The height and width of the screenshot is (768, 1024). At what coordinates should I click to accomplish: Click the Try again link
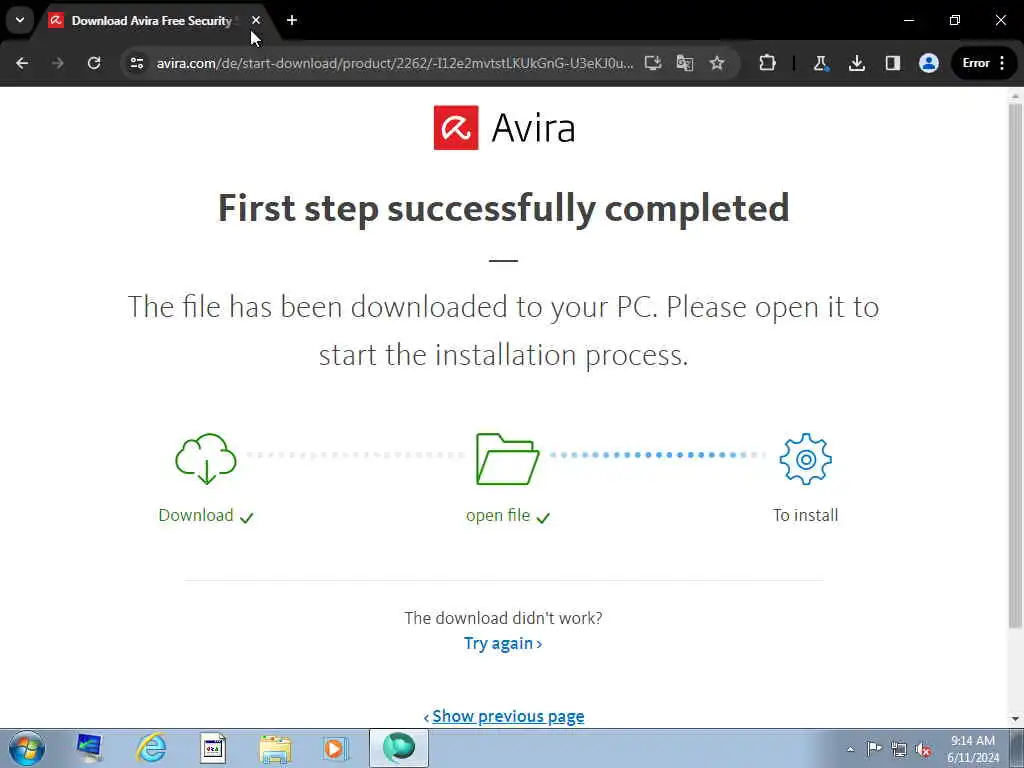(x=503, y=643)
